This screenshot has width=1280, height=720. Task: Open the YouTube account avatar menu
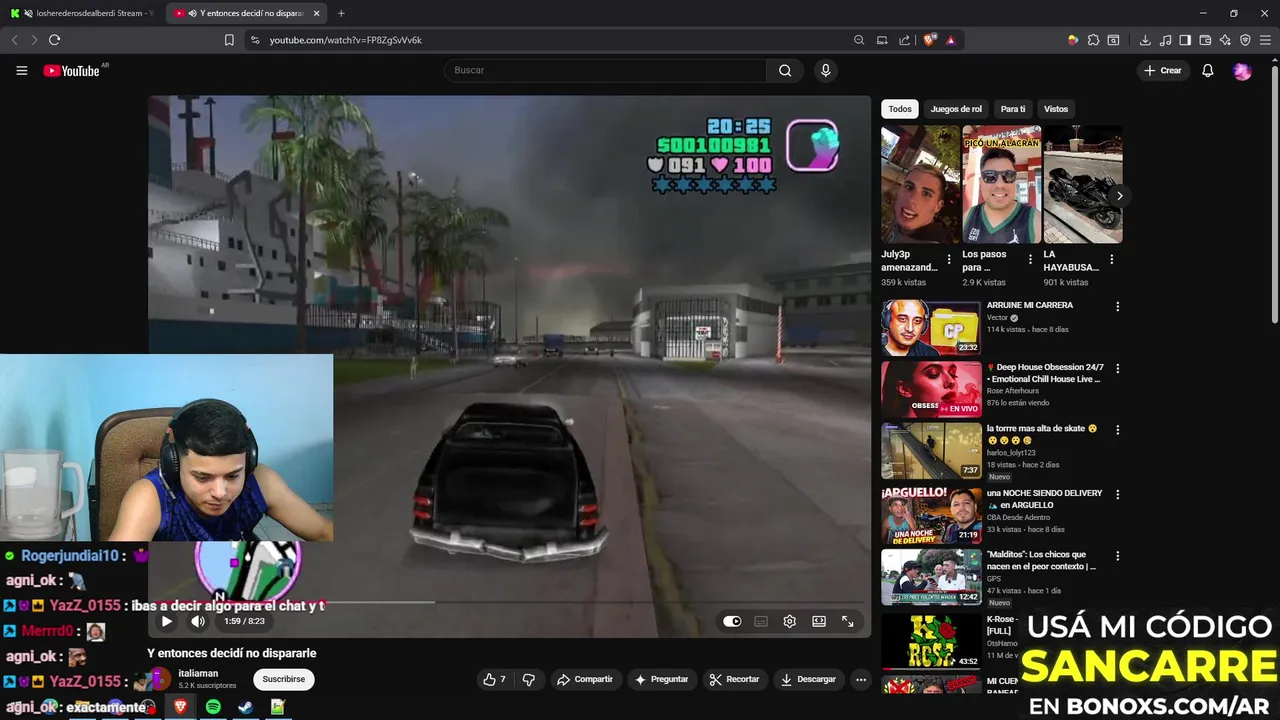point(1242,71)
